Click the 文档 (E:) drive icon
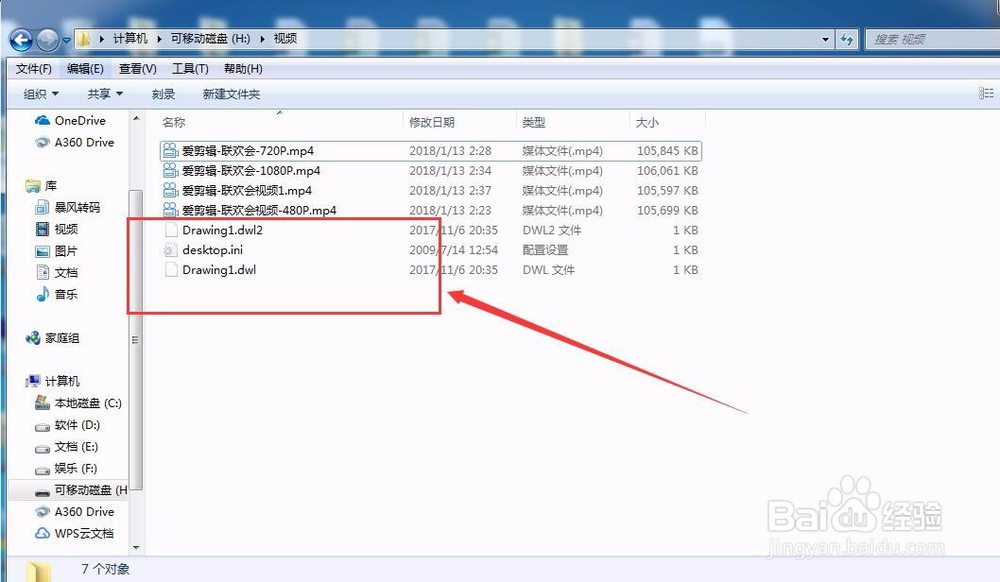1000x582 pixels. (x=42, y=448)
